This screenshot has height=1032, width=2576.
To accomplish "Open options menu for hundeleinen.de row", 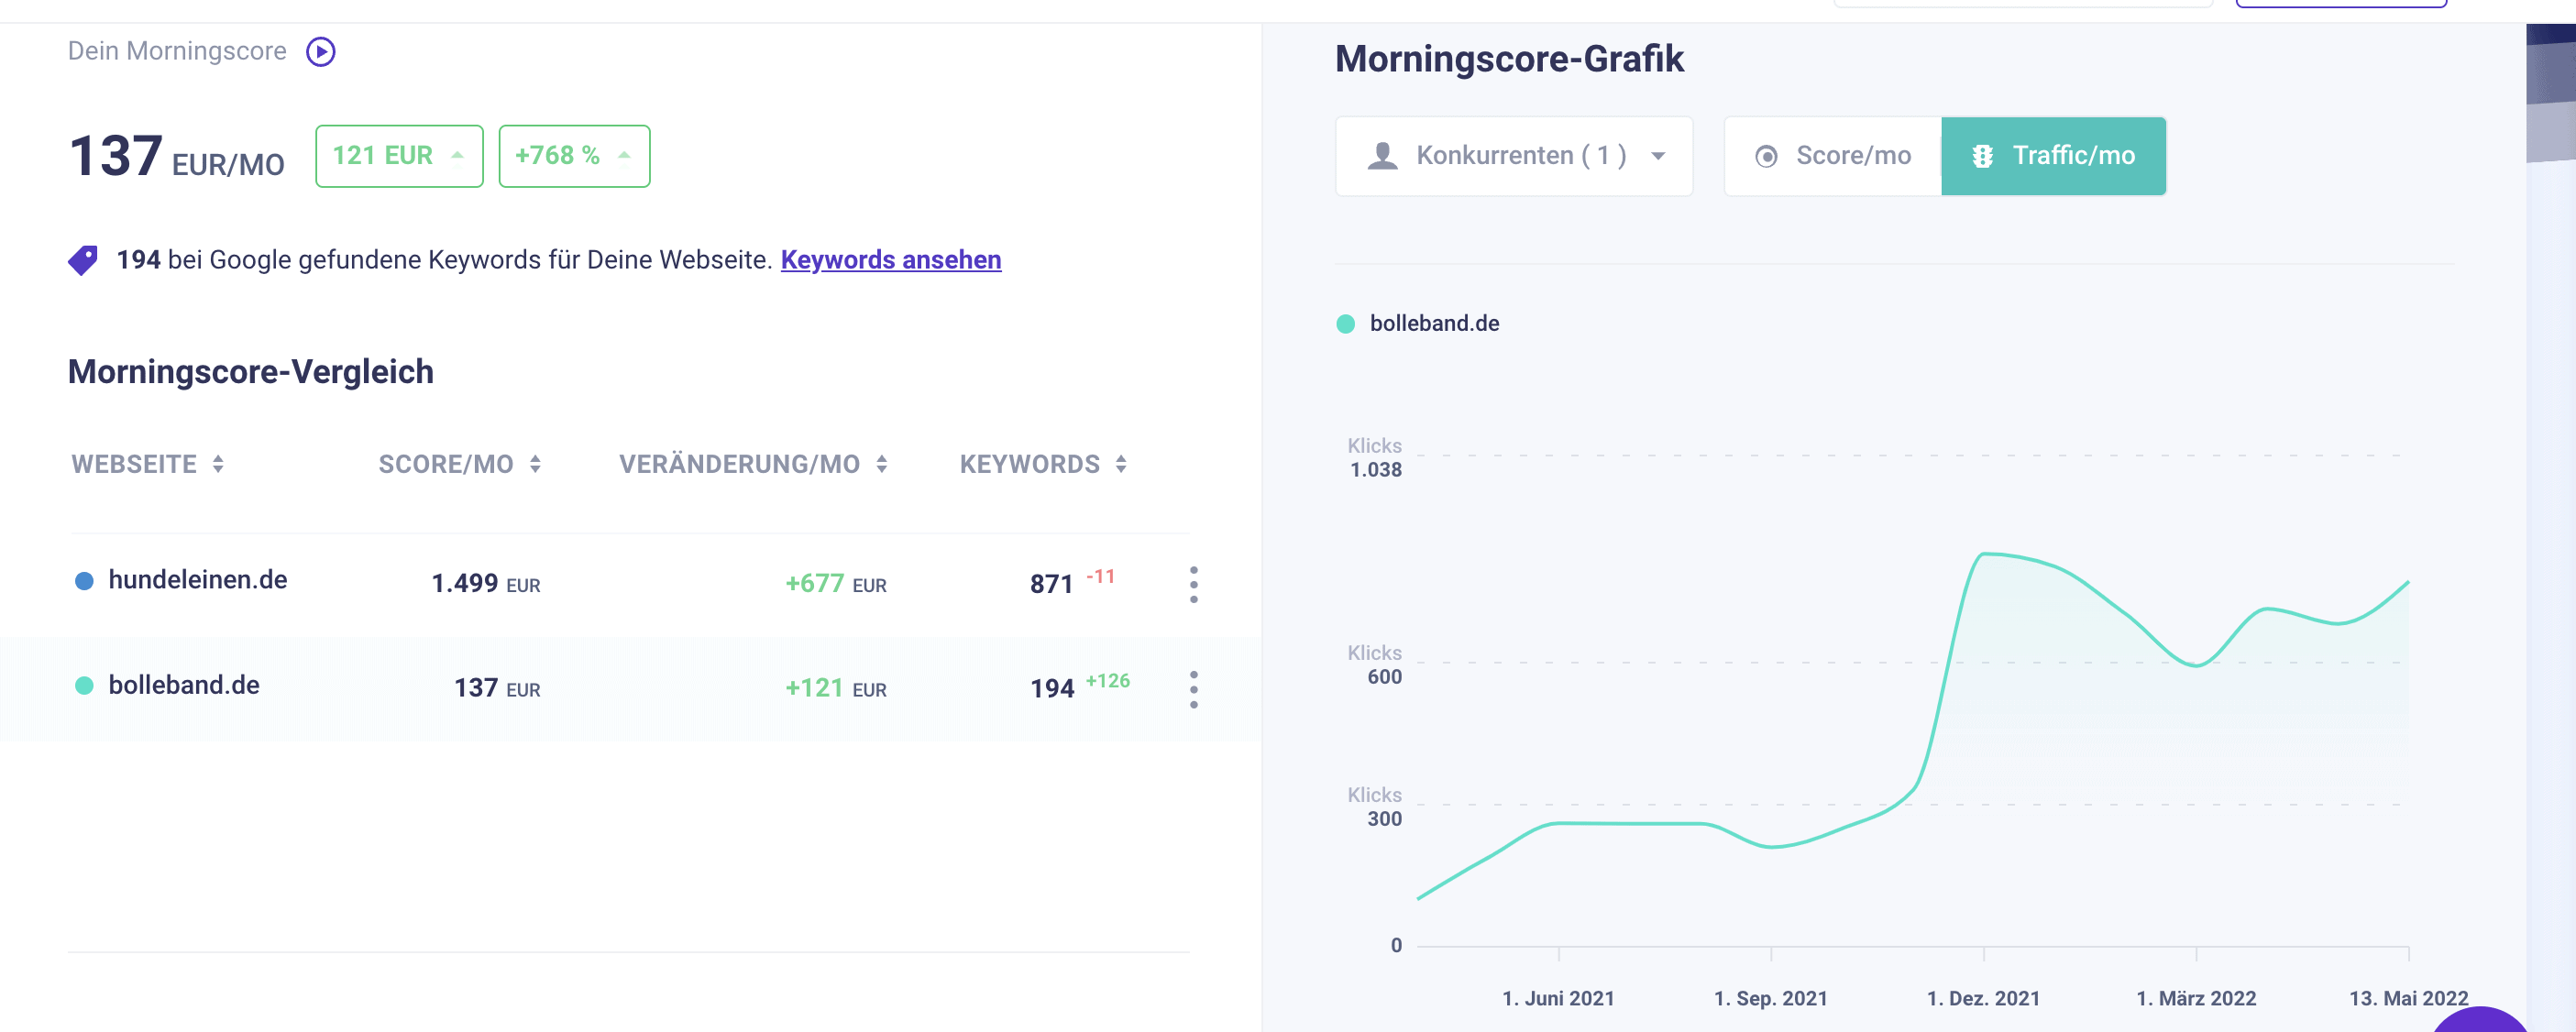I will click(x=1193, y=584).
